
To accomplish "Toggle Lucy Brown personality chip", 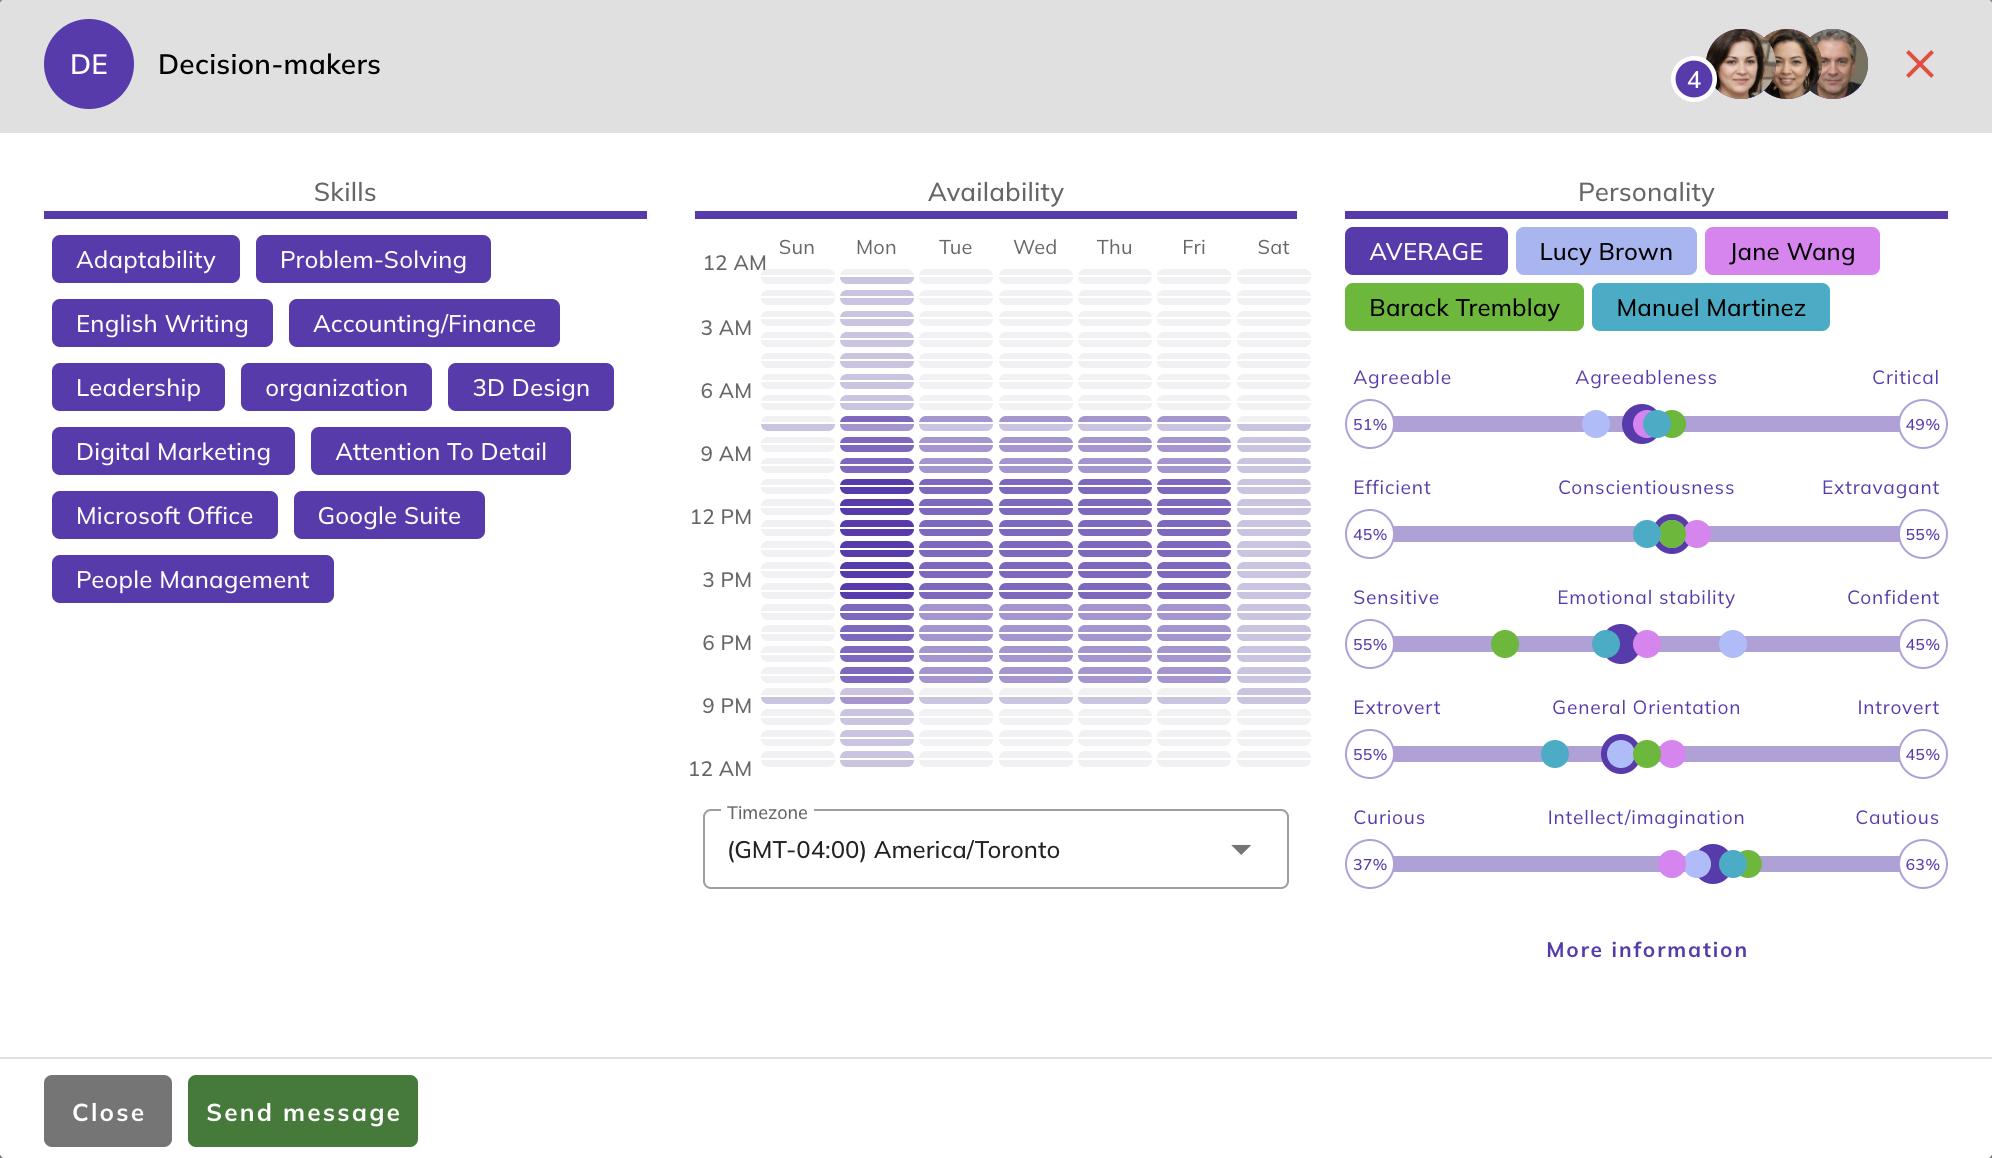I will pyautogui.click(x=1605, y=252).
